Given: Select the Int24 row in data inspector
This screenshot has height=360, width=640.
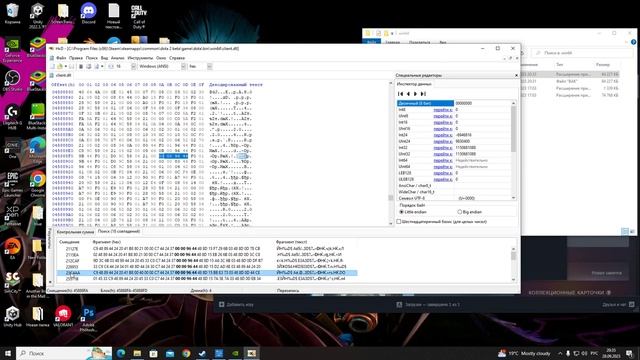Looking at the screenshot, I should (454, 135).
